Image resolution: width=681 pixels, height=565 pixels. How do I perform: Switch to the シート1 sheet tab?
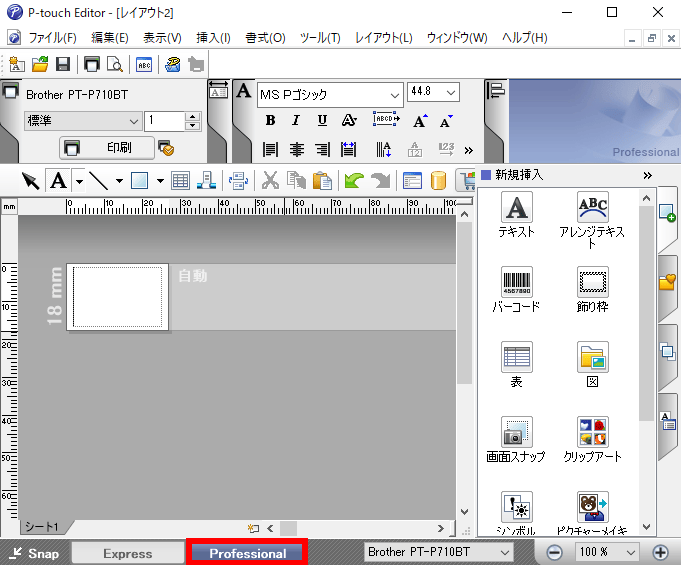click(x=42, y=527)
